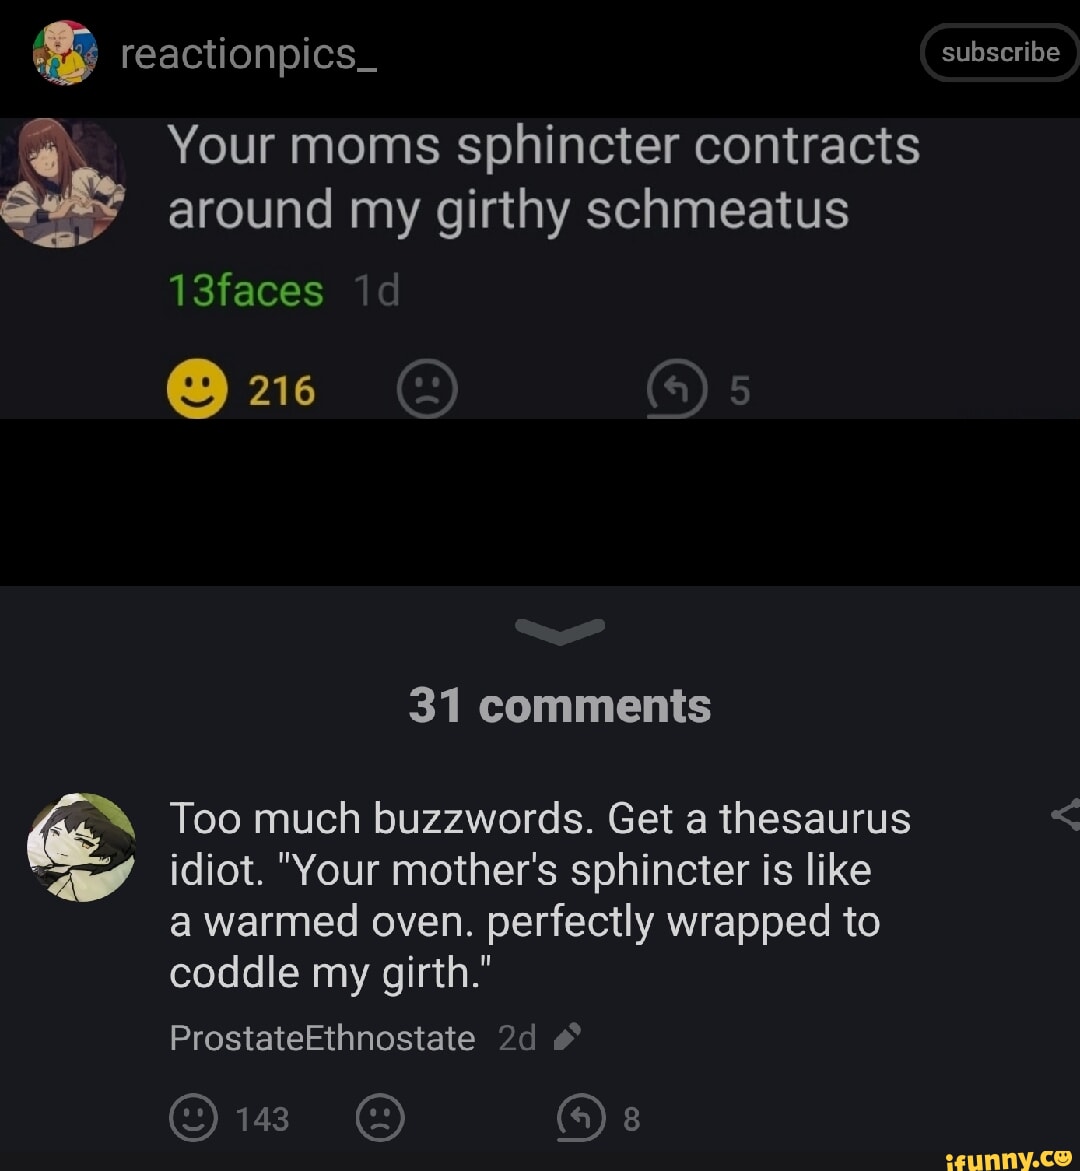Click the 1d timestamp on the post

coord(376,290)
